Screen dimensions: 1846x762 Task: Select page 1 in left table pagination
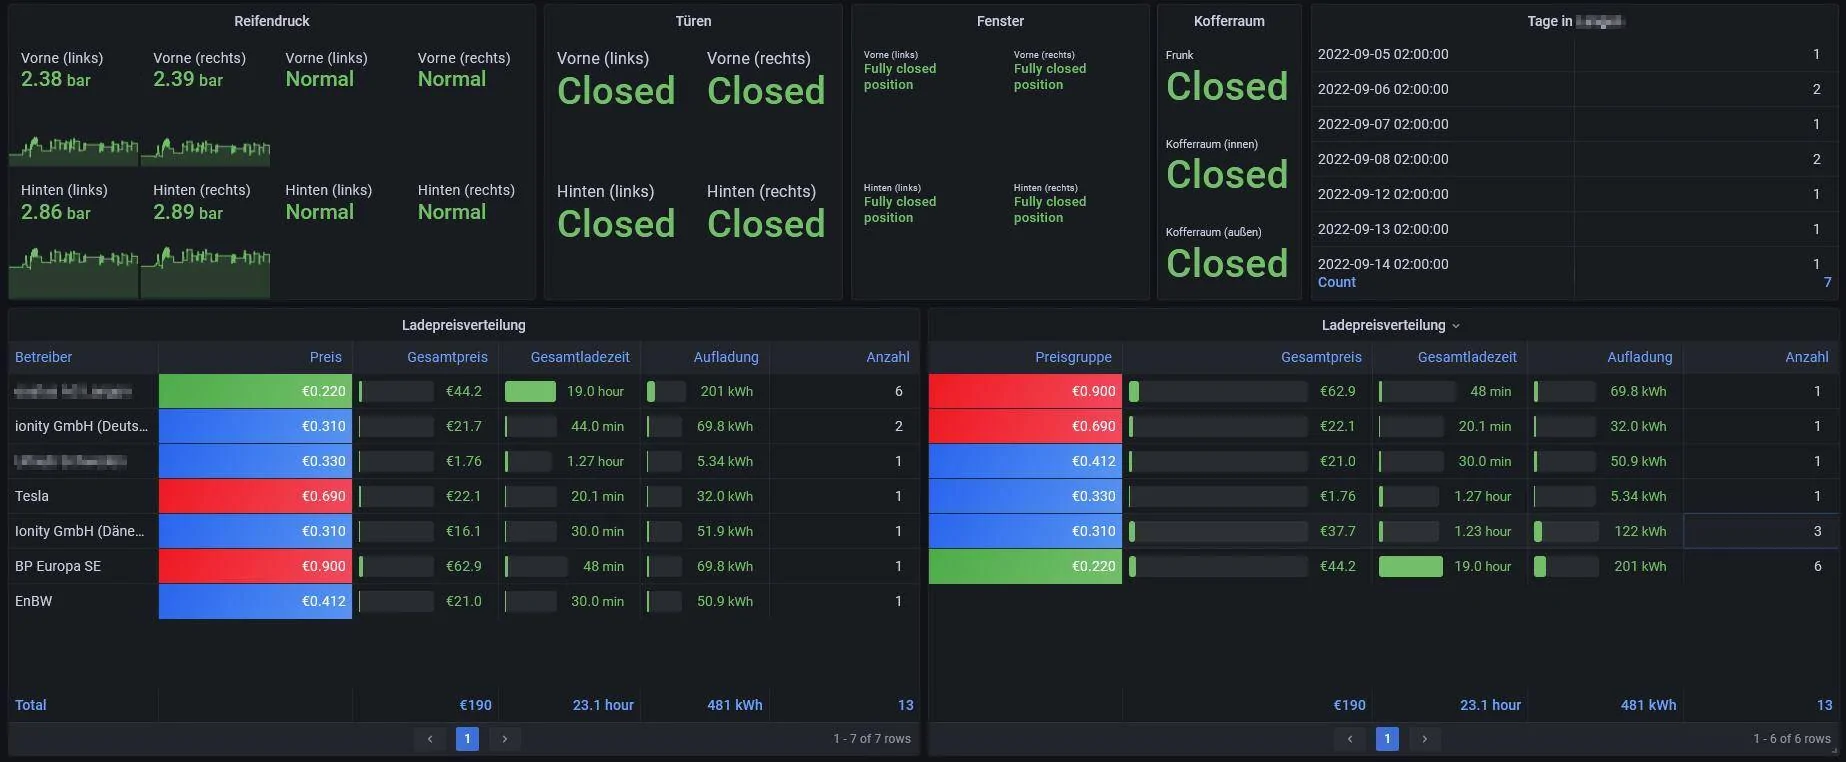click(467, 739)
